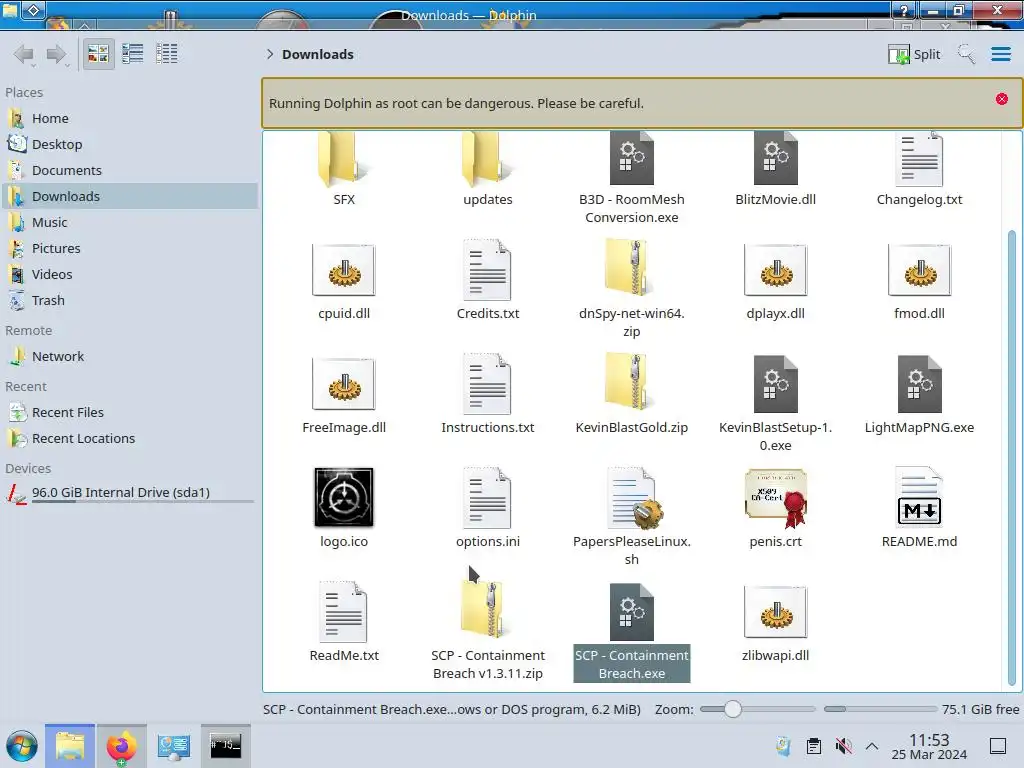Open the hamburger menu

click(x=1000, y=54)
